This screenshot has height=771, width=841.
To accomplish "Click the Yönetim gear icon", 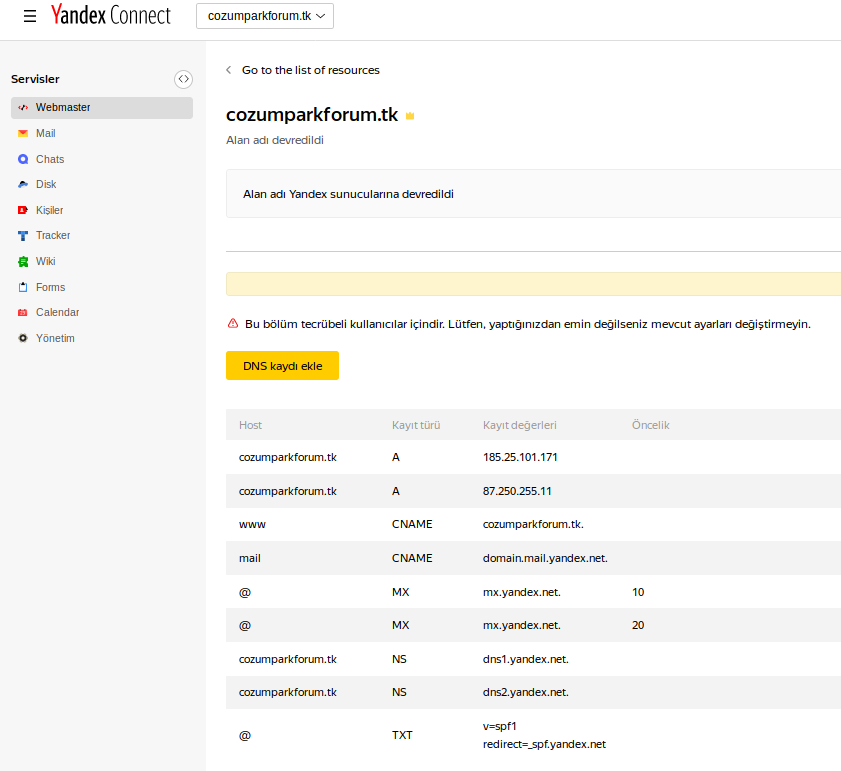I will [x=23, y=338].
